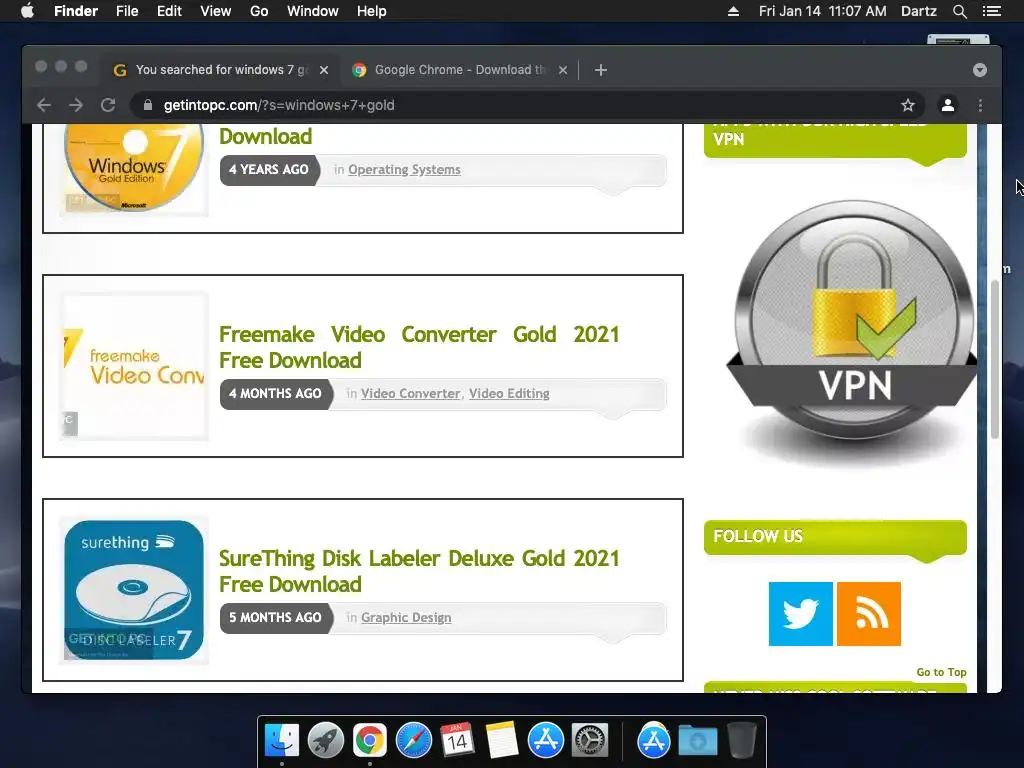Open the Trash in the Dock
Screen dimensions: 1024x768
click(741, 740)
